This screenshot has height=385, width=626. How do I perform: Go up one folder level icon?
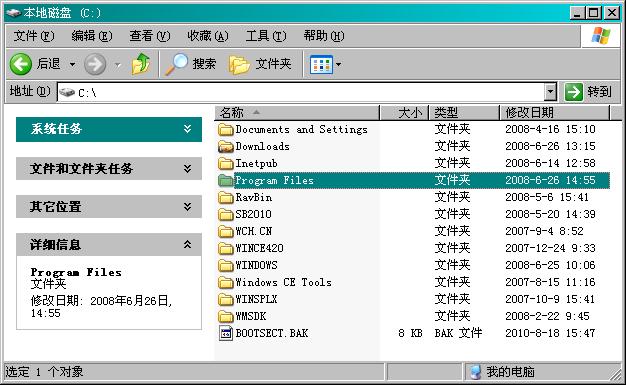(141, 64)
